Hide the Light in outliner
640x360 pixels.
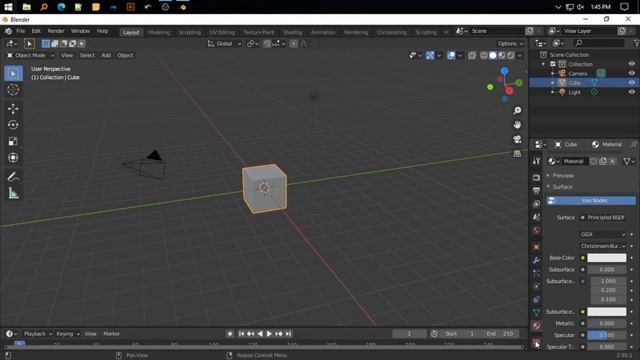coord(631,92)
